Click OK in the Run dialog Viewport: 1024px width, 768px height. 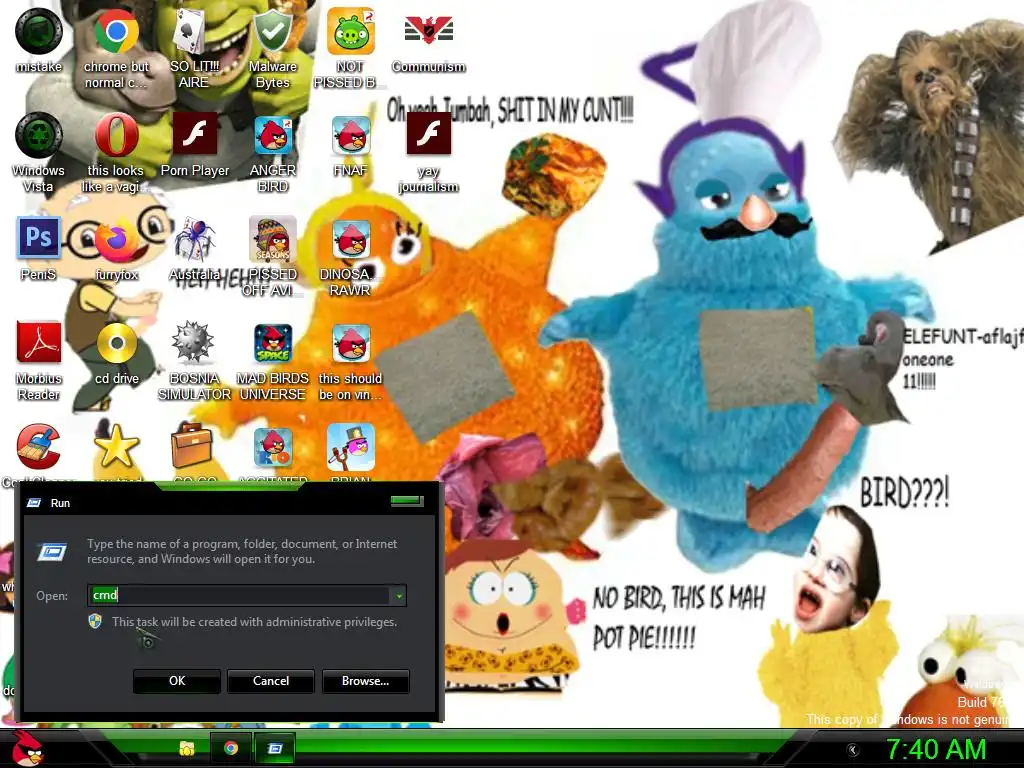coord(177,680)
